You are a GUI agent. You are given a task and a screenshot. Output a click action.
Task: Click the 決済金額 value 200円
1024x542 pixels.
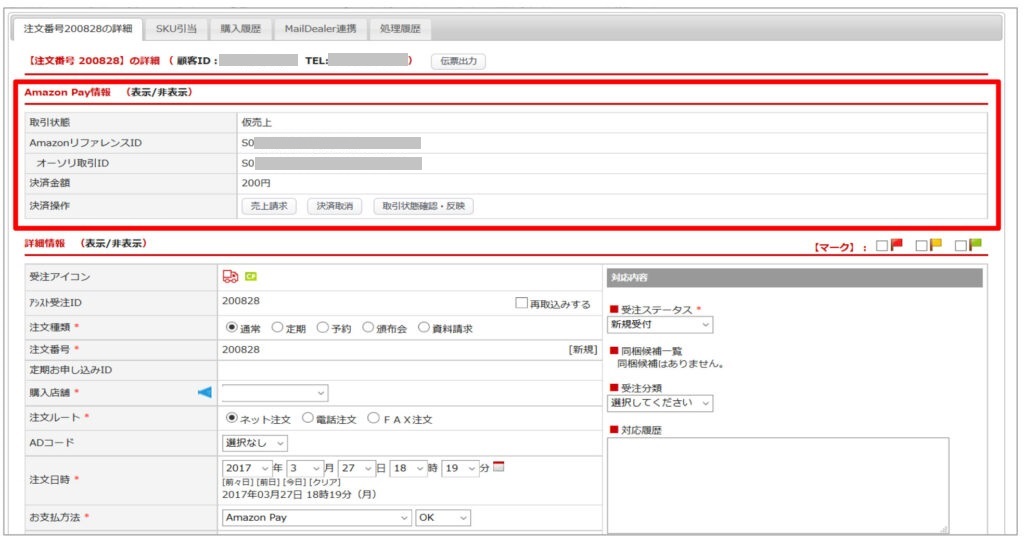tap(256, 183)
